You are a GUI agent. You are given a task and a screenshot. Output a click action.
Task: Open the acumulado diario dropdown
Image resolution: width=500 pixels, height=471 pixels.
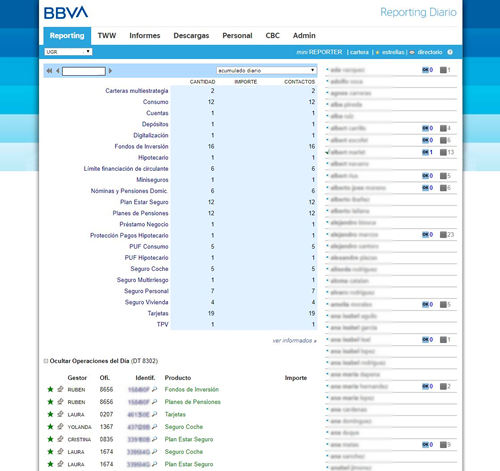pyautogui.click(x=266, y=71)
